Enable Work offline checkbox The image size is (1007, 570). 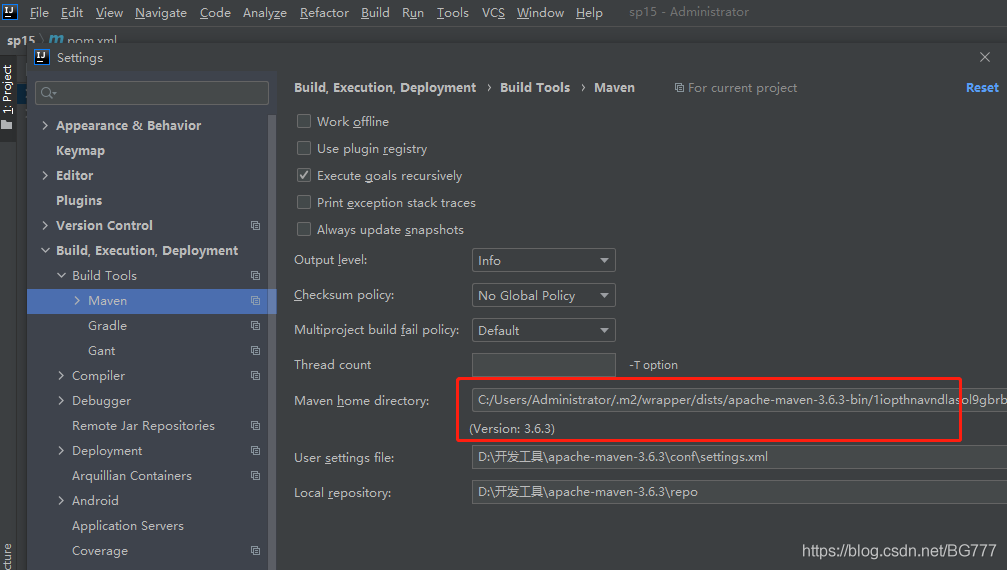[304, 121]
